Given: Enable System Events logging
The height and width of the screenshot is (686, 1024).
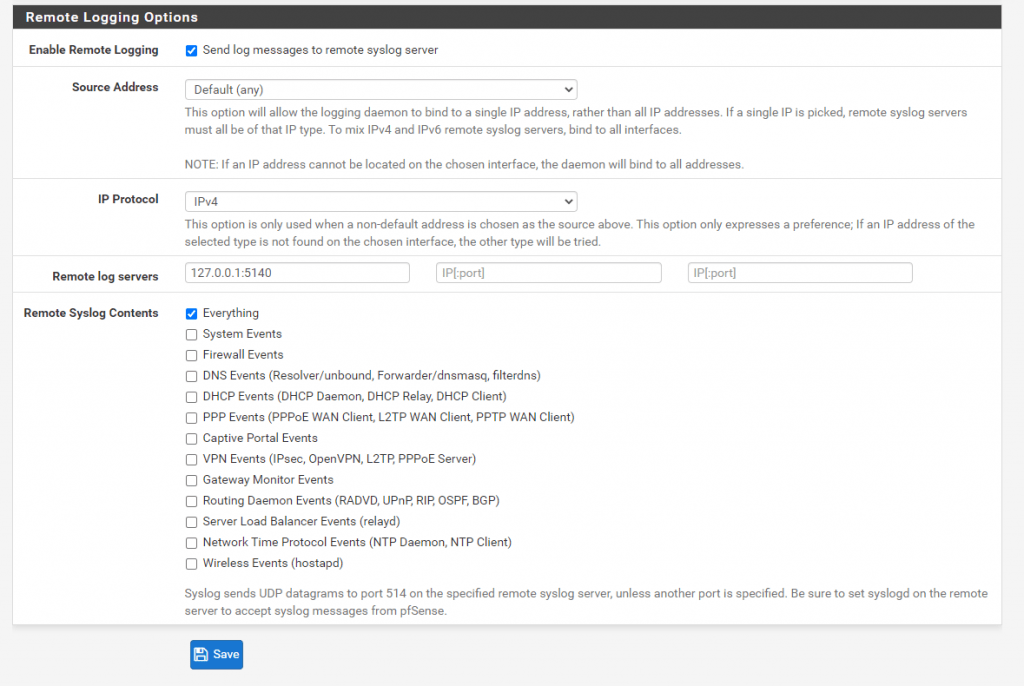Looking at the screenshot, I should (191, 335).
